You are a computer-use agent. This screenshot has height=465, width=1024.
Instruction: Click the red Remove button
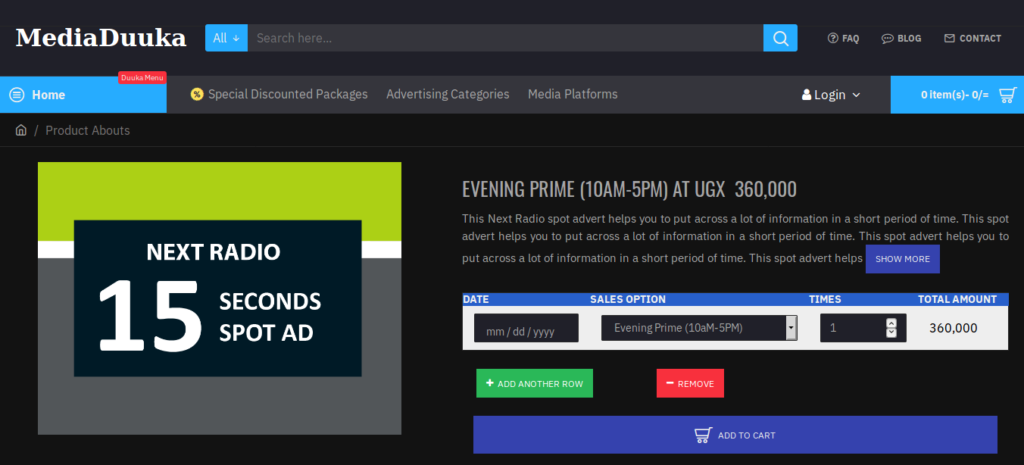pyautogui.click(x=690, y=383)
